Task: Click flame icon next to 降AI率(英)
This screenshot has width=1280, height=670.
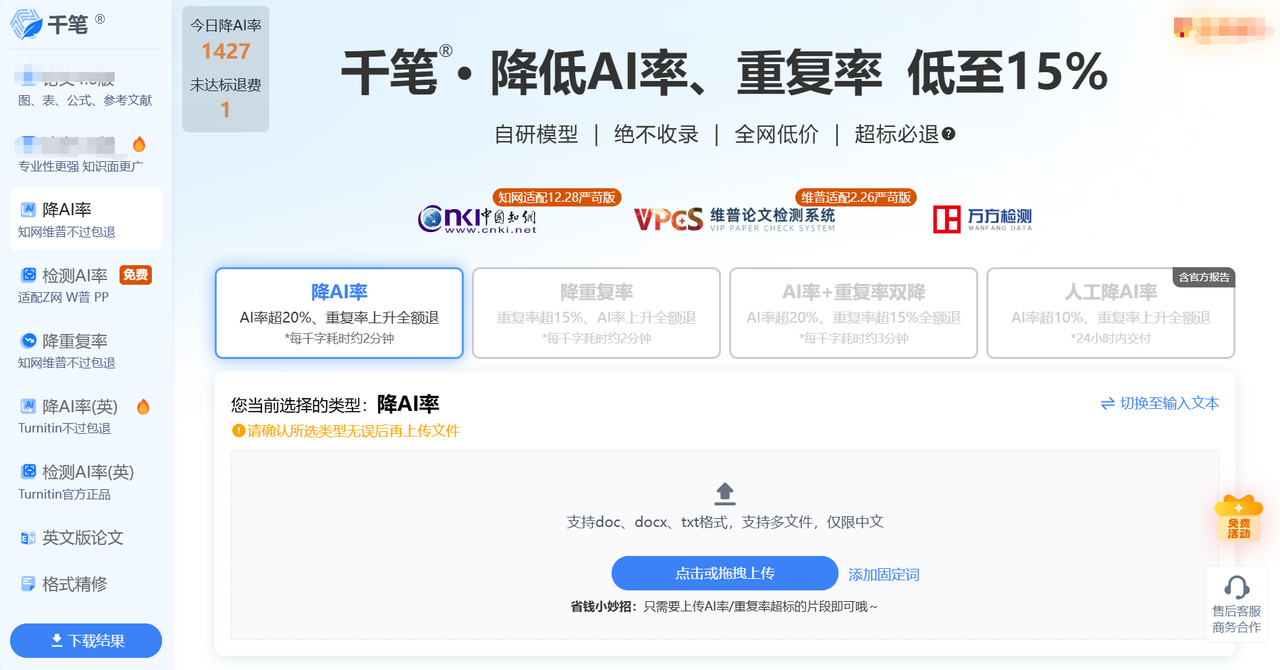Action: click(x=142, y=406)
